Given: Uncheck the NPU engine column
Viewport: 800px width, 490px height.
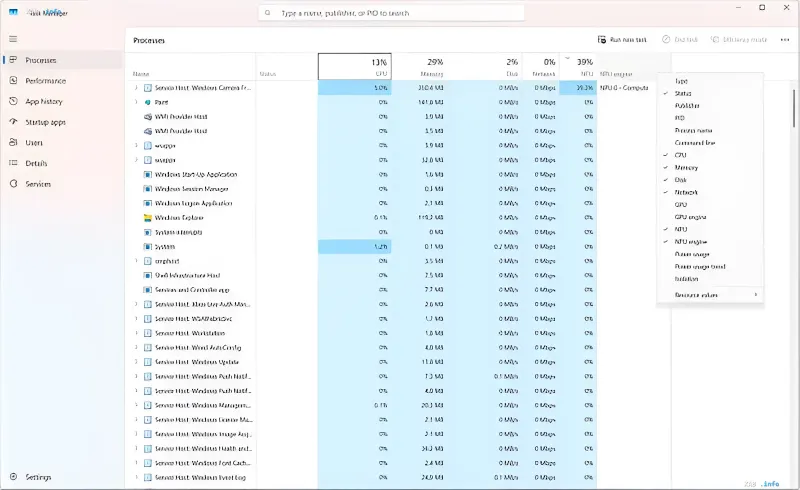Looking at the screenshot, I should [x=710, y=242].
